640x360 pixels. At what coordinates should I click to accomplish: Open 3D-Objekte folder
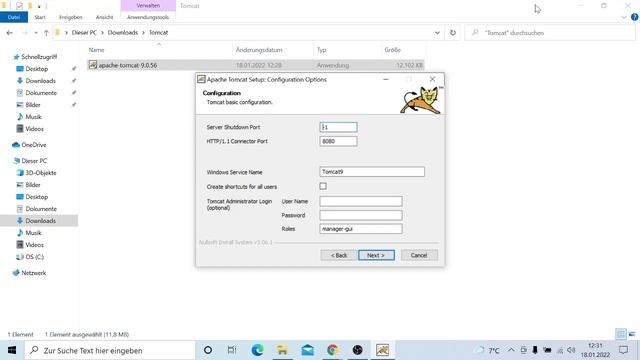click(41, 173)
